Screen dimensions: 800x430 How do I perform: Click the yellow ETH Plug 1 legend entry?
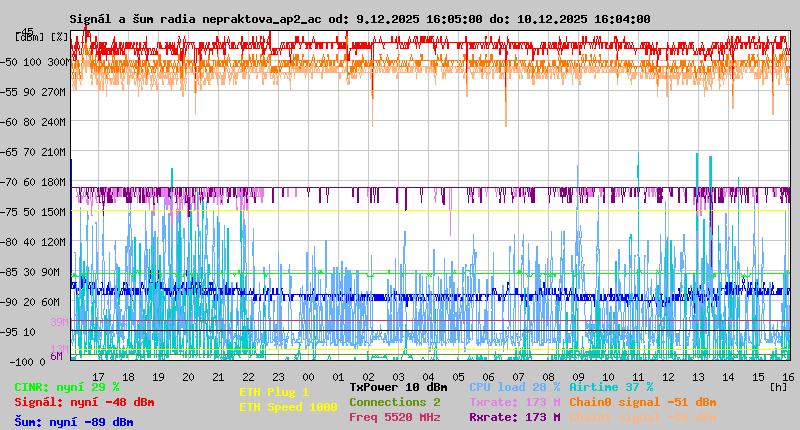tap(274, 392)
